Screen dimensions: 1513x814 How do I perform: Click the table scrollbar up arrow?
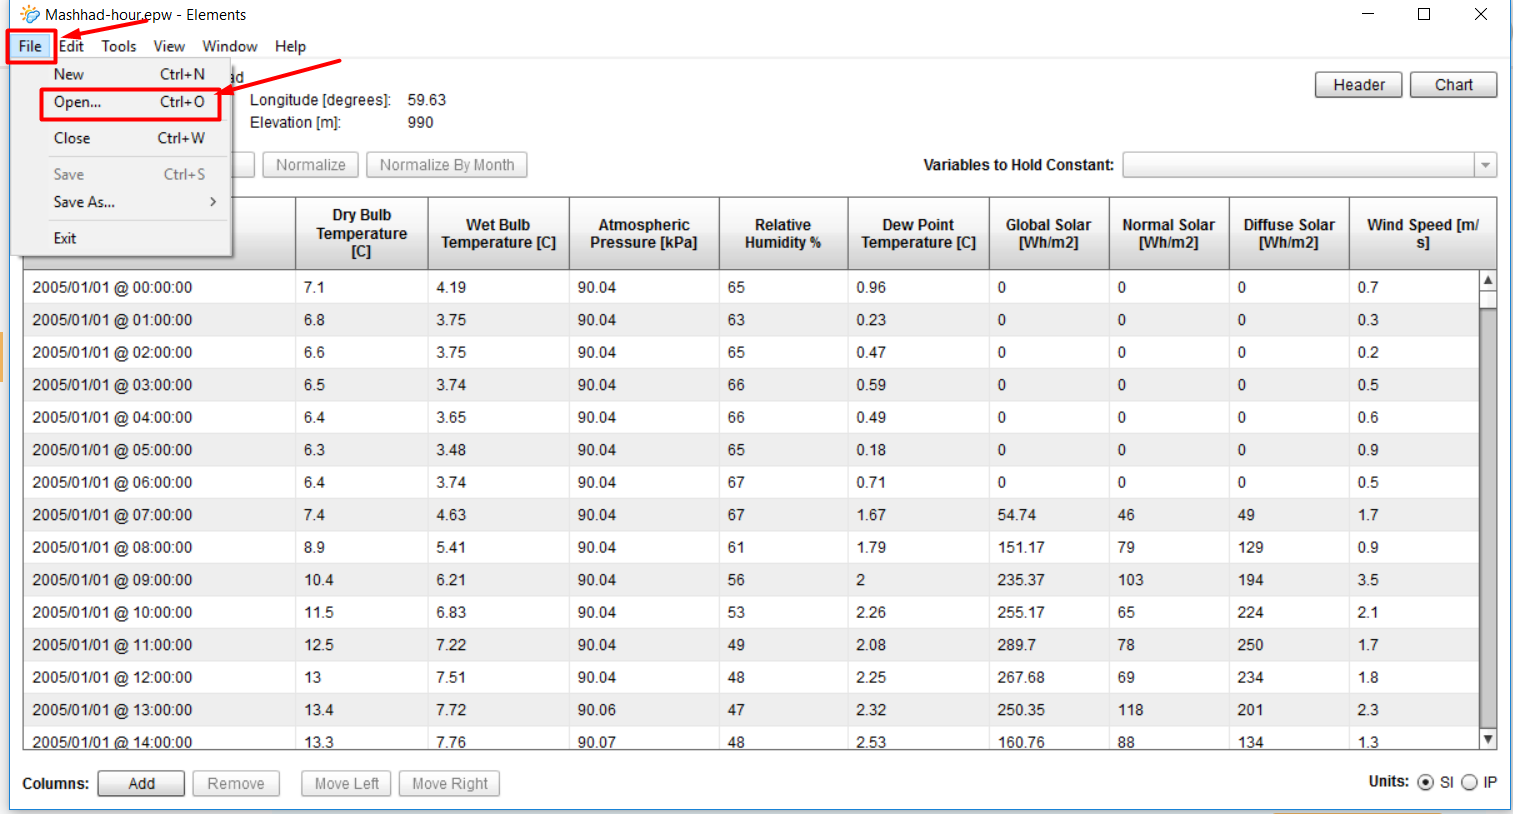click(1488, 280)
